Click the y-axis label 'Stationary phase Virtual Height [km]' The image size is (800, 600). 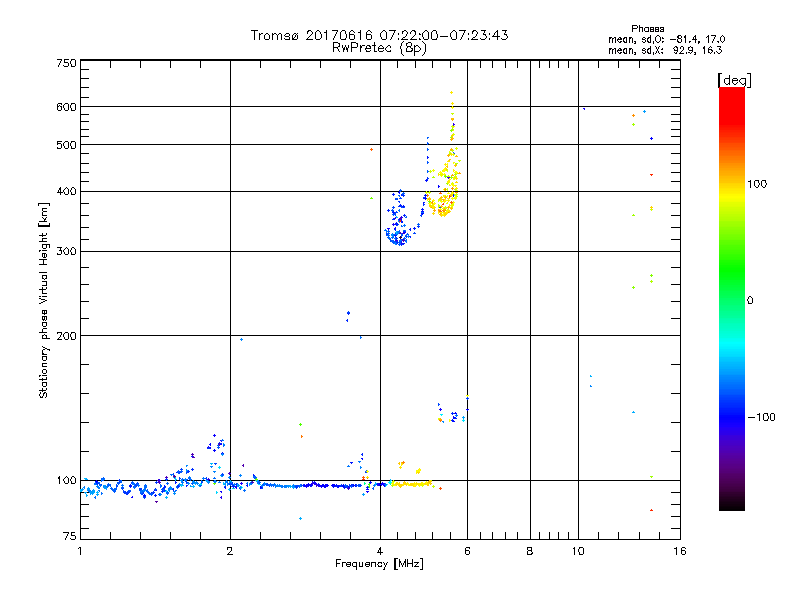(x=44, y=300)
